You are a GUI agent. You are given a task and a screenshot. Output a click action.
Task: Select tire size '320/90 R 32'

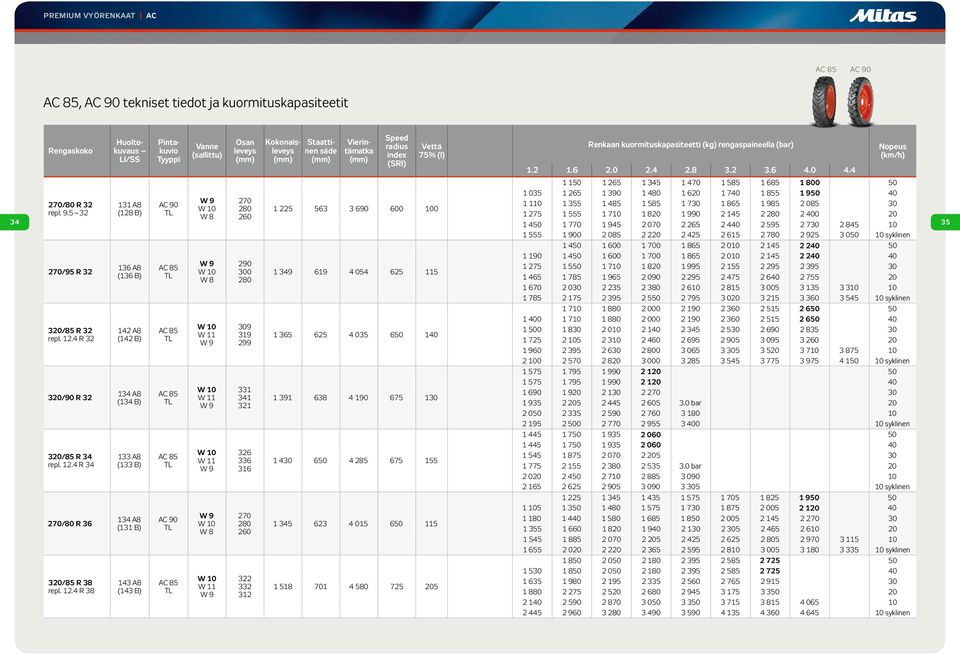tap(70, 398)
